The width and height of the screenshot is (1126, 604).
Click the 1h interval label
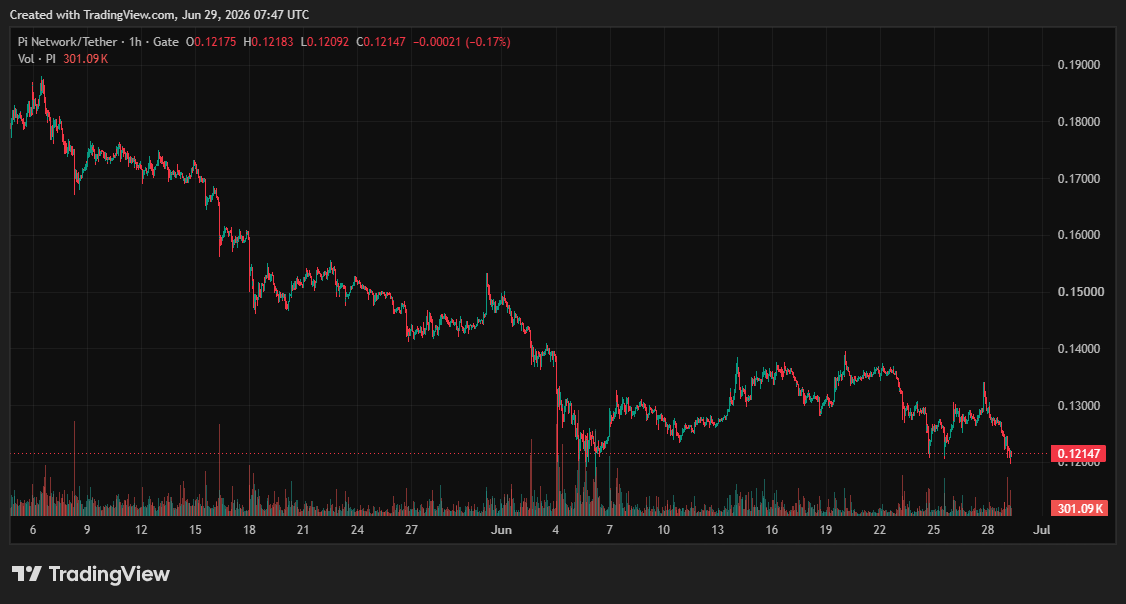tap(135, 42)
